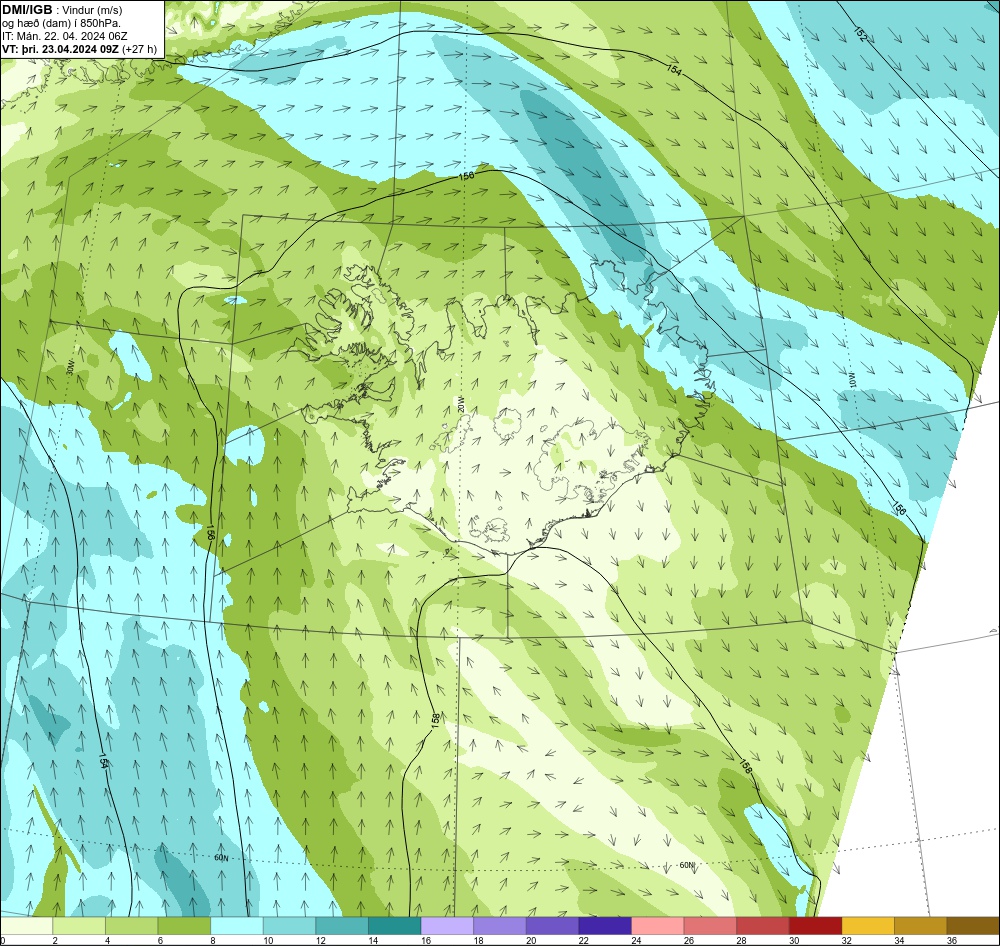Click the legend value 36

(952, 940)
